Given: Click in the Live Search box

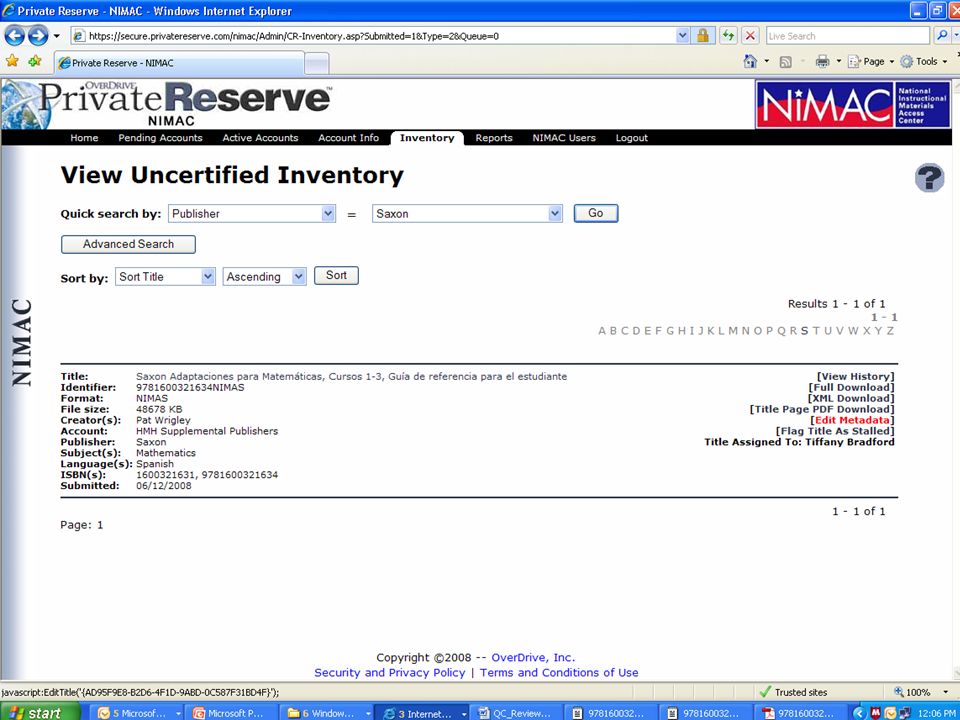Looking at the screenshot, I should [850, 36].
